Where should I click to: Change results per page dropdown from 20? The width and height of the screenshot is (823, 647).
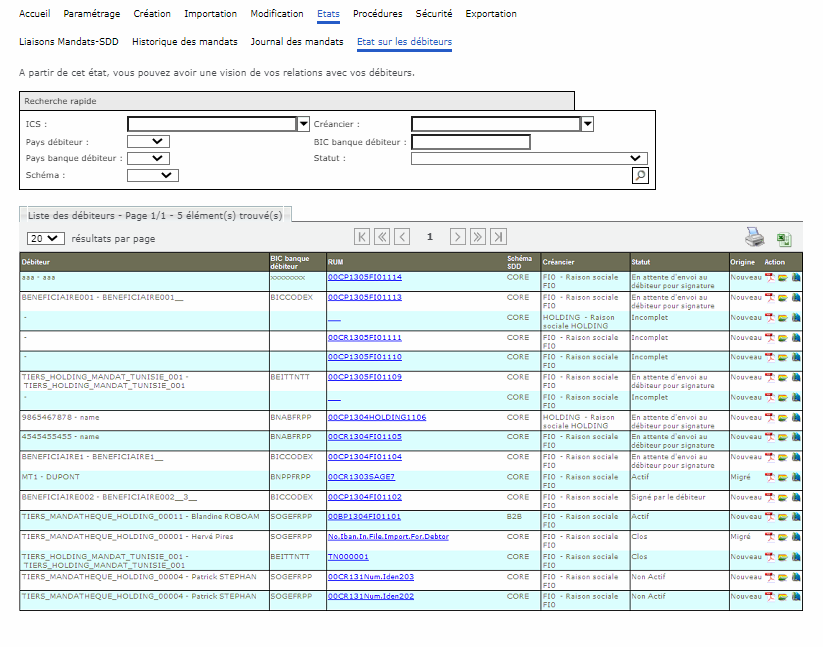pos(45,239)
